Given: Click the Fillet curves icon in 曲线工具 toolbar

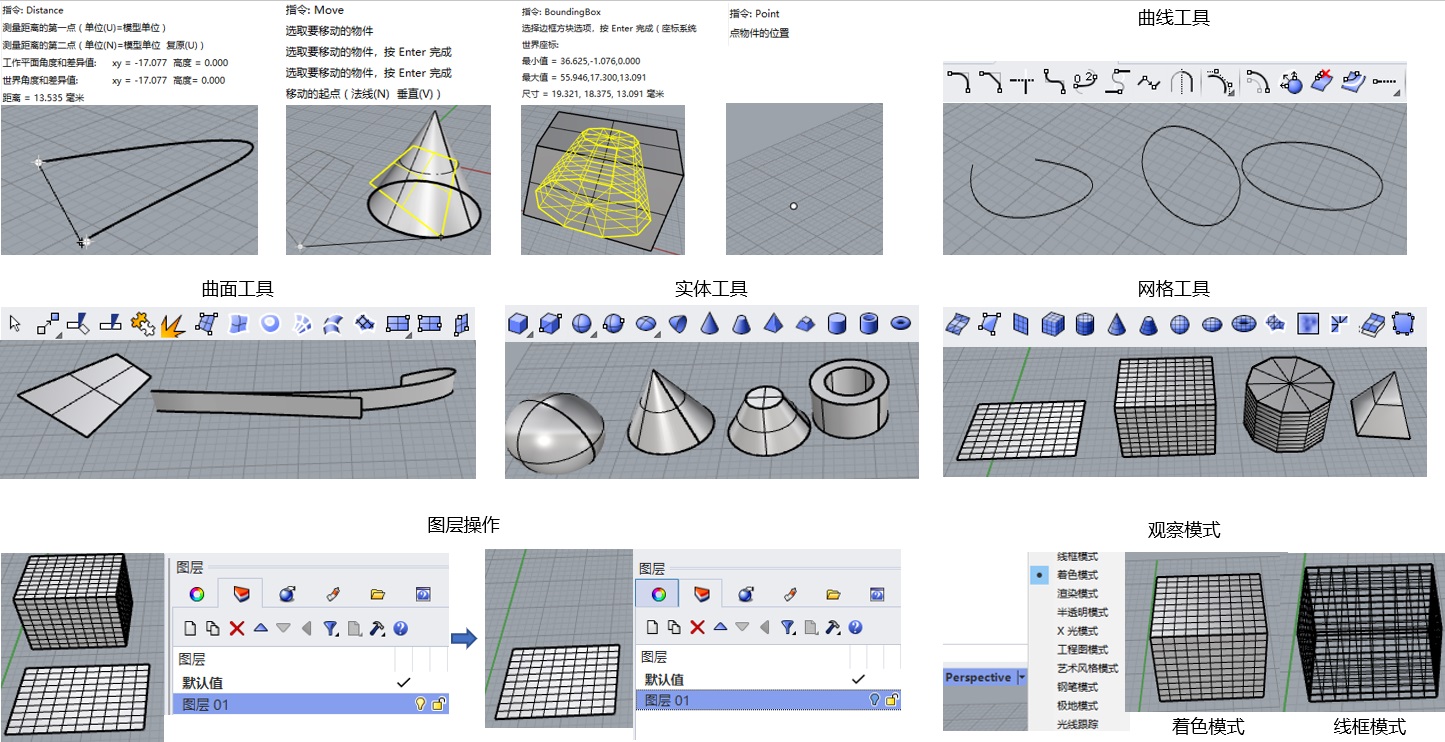Looking at the screenshot, I should (x=958, y=83).
